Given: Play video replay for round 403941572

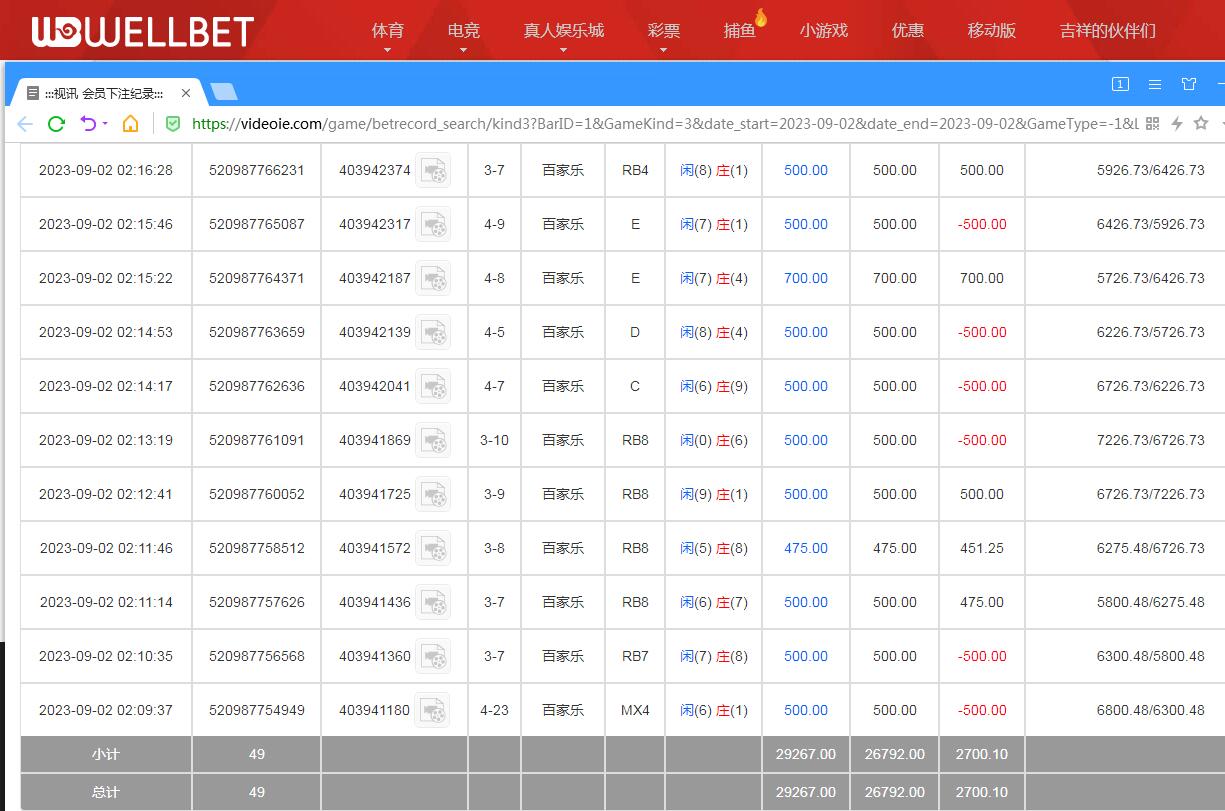Looking at the screenshot, I should pos(433,548).
